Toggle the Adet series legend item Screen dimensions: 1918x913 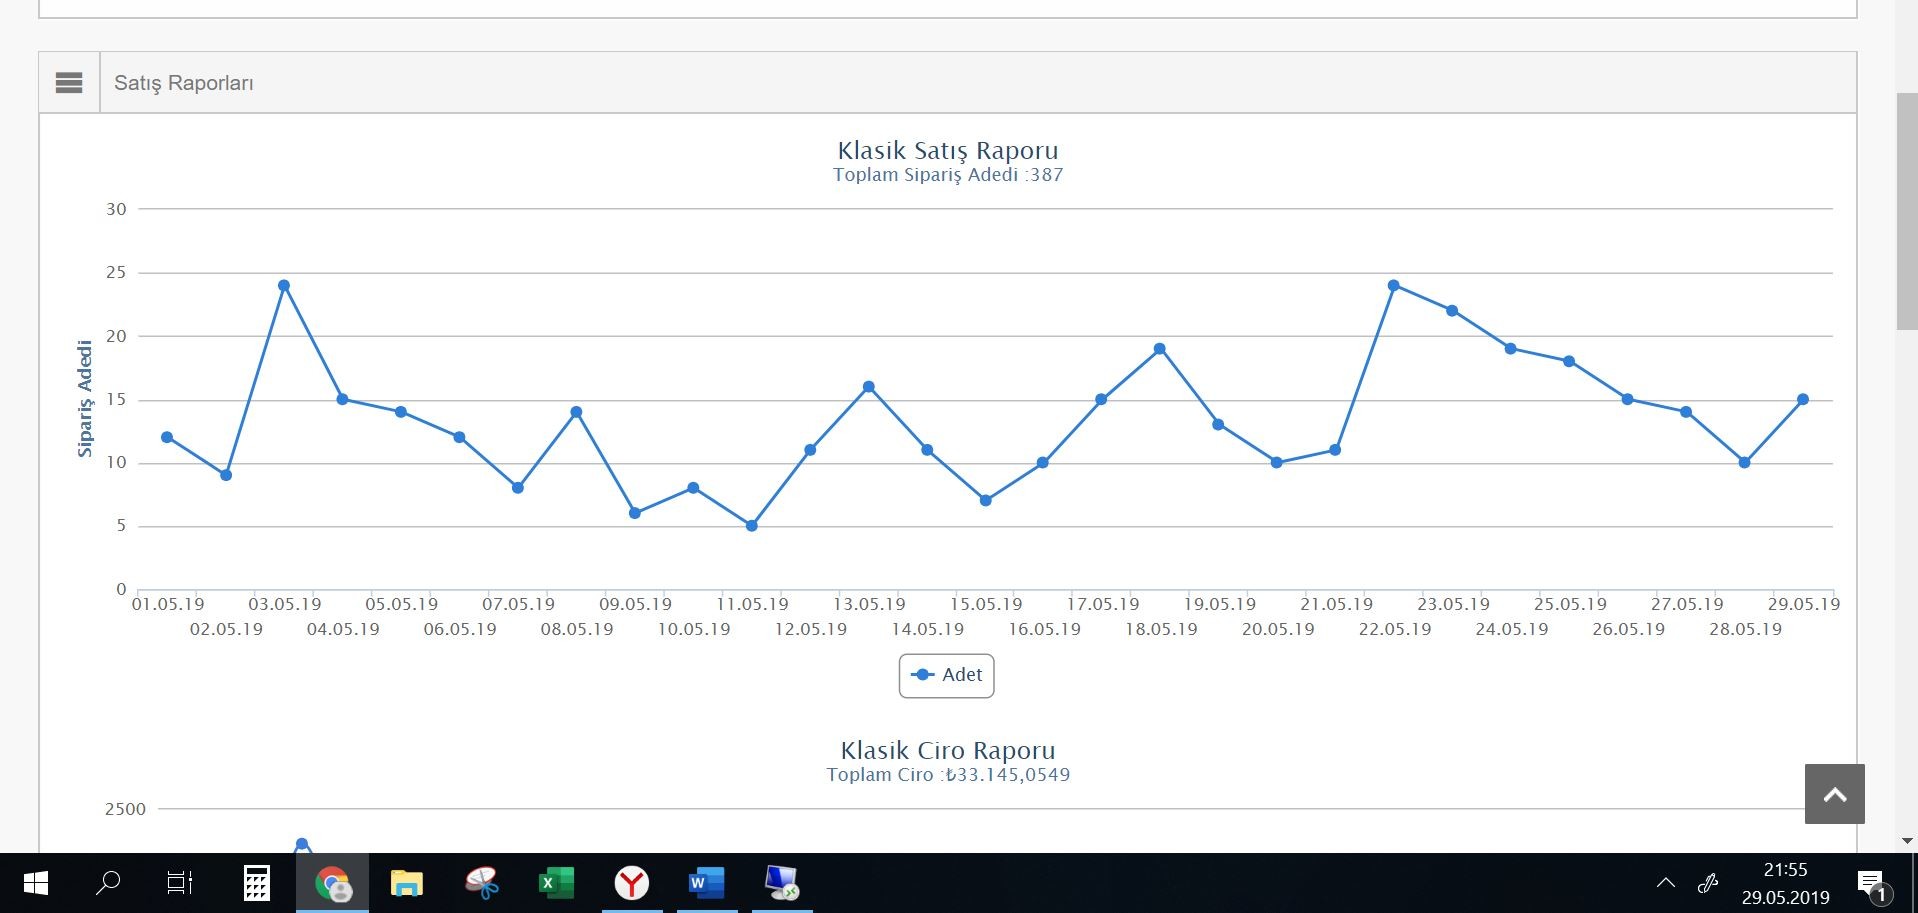click(x=946, y=675)
